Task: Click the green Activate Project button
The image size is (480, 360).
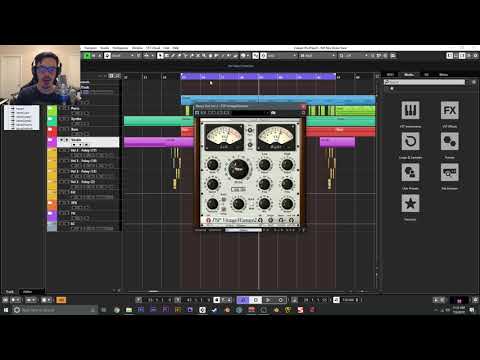Action: [x=87, y=56]
